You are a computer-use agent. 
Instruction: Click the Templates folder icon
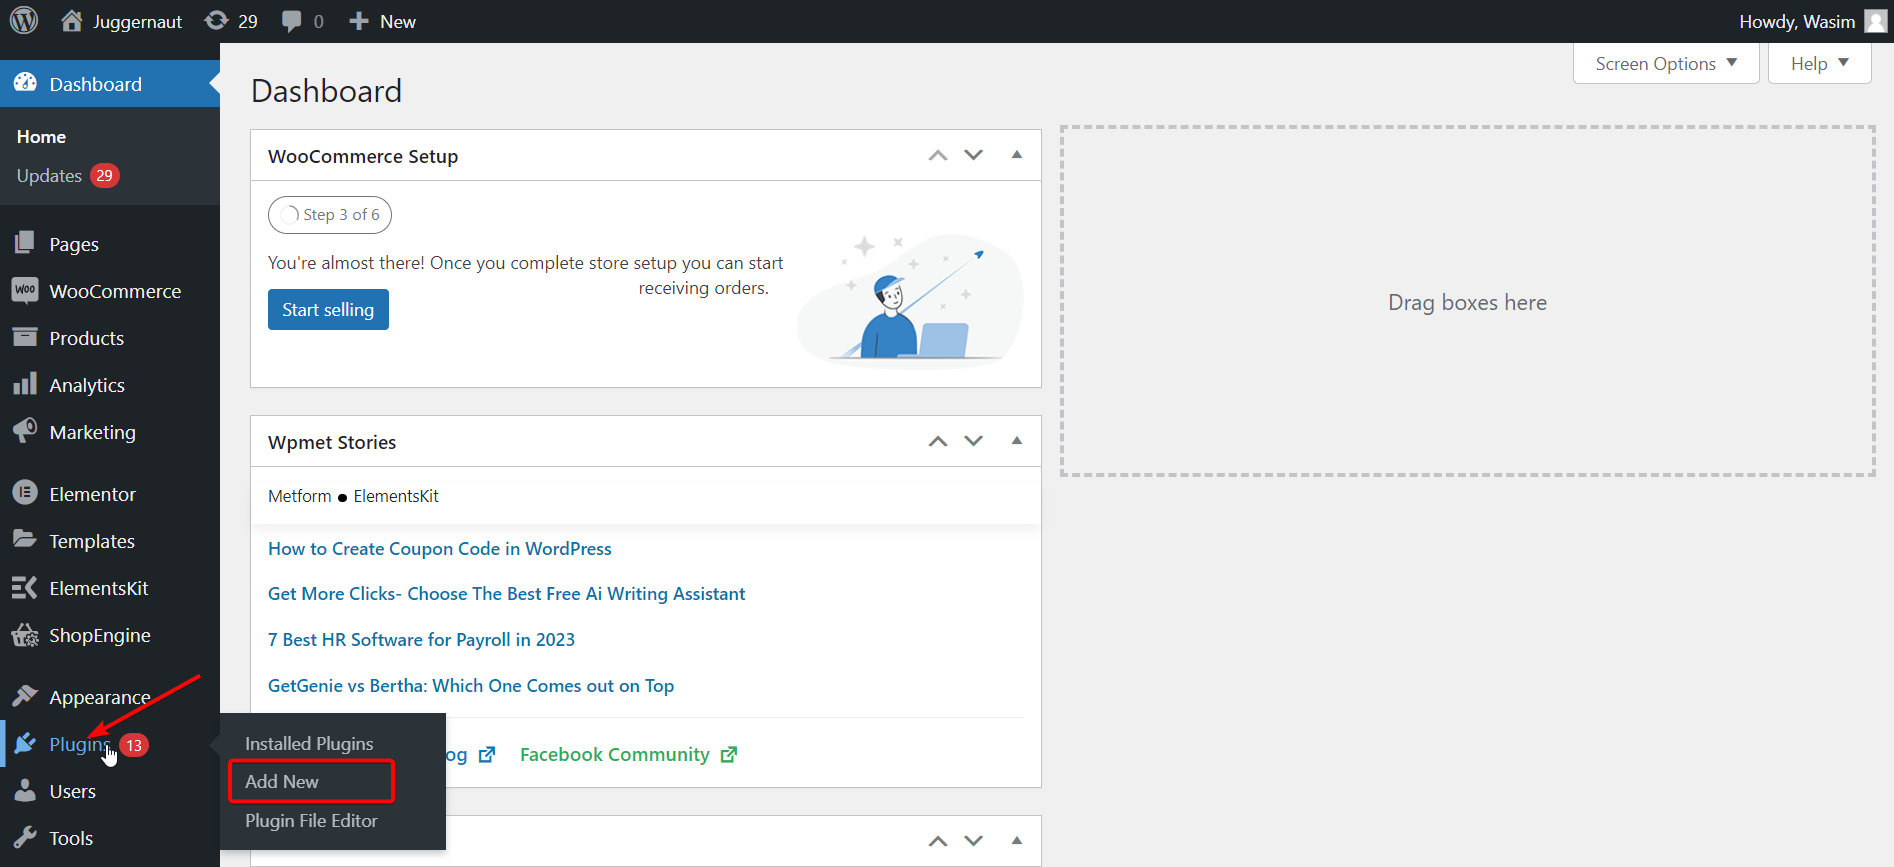click(x=25, y=540)
